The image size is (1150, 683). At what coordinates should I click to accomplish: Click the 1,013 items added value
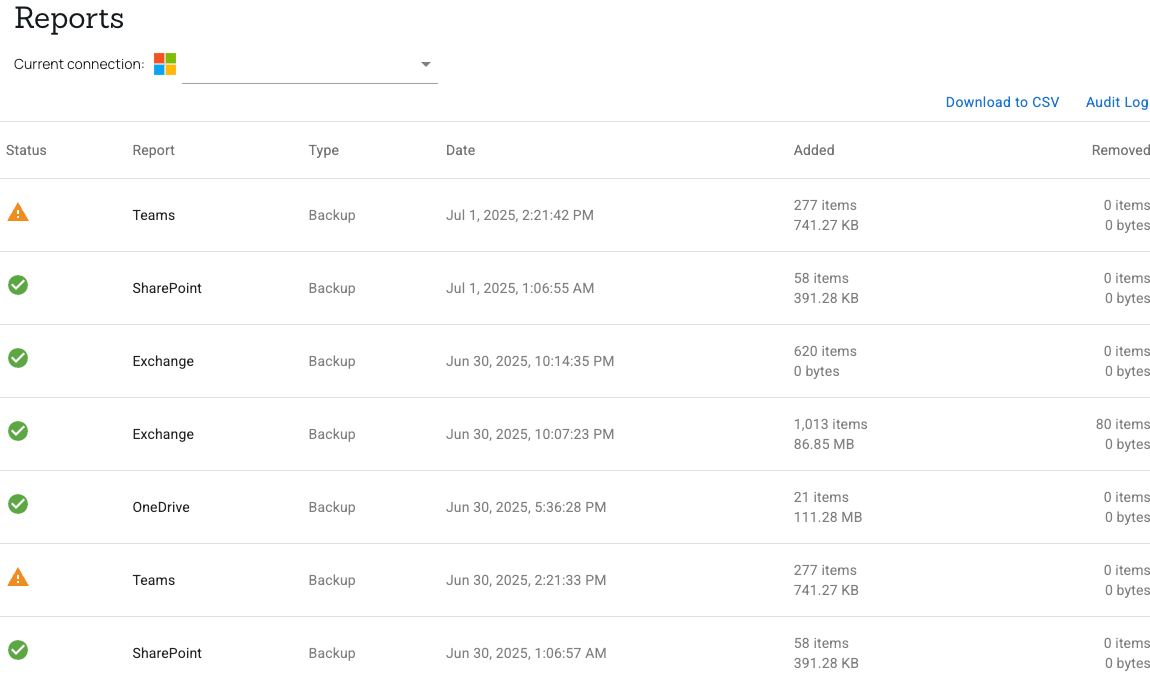pyautogui.click(x=830, y=424)
